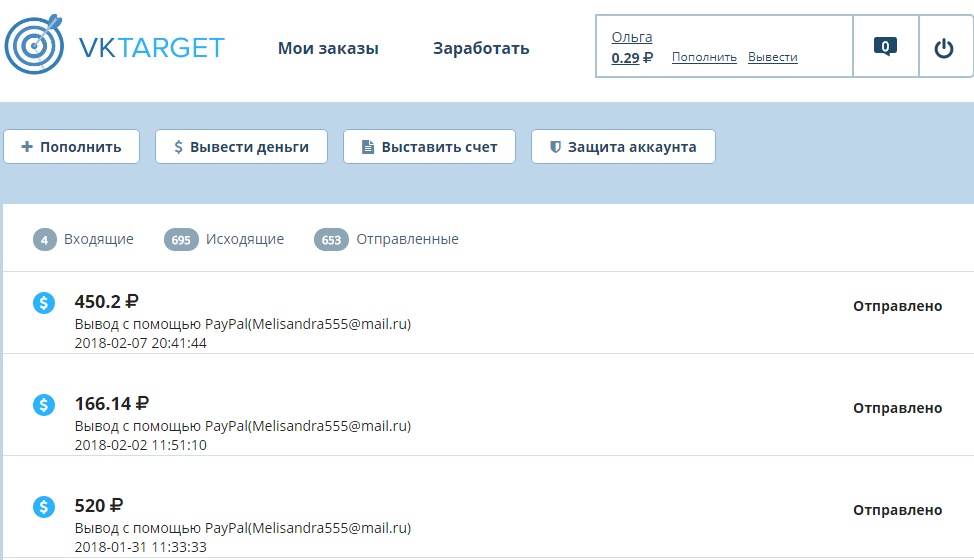Click the Вывести деньги button

point(241,147)
